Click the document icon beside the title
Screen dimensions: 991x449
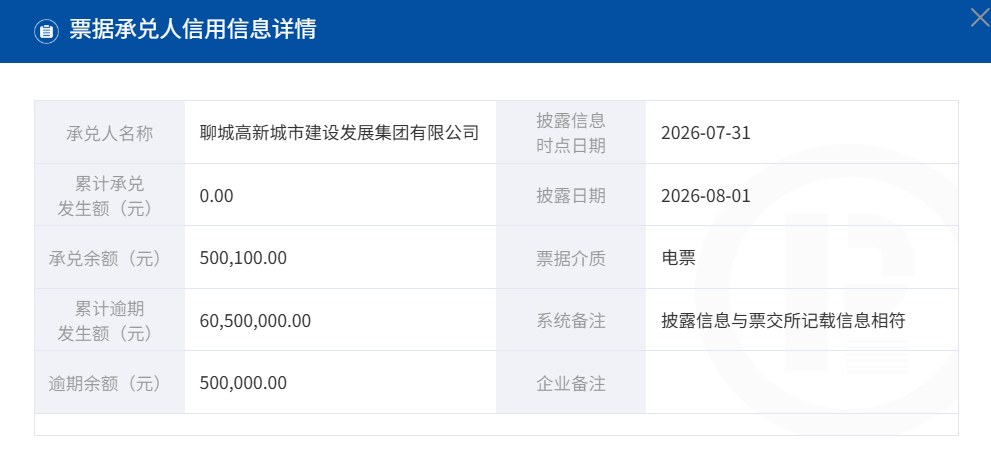click(46, 30)
